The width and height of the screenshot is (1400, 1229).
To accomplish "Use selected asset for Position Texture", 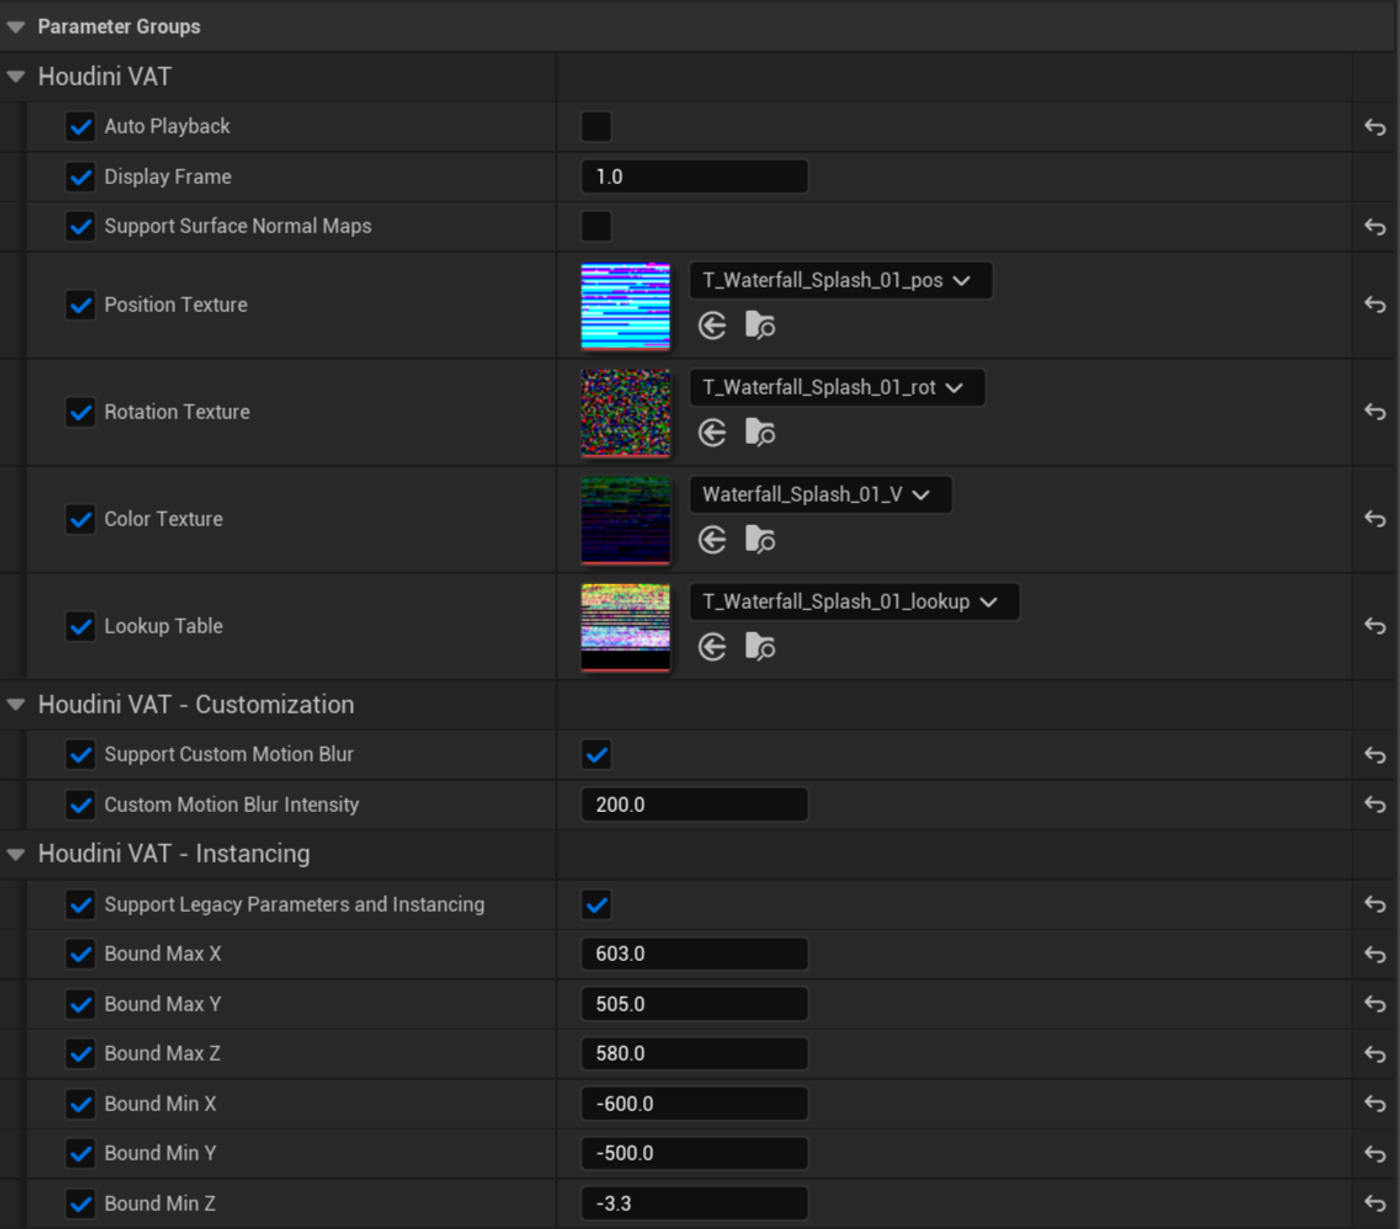I will coord(712,326).
